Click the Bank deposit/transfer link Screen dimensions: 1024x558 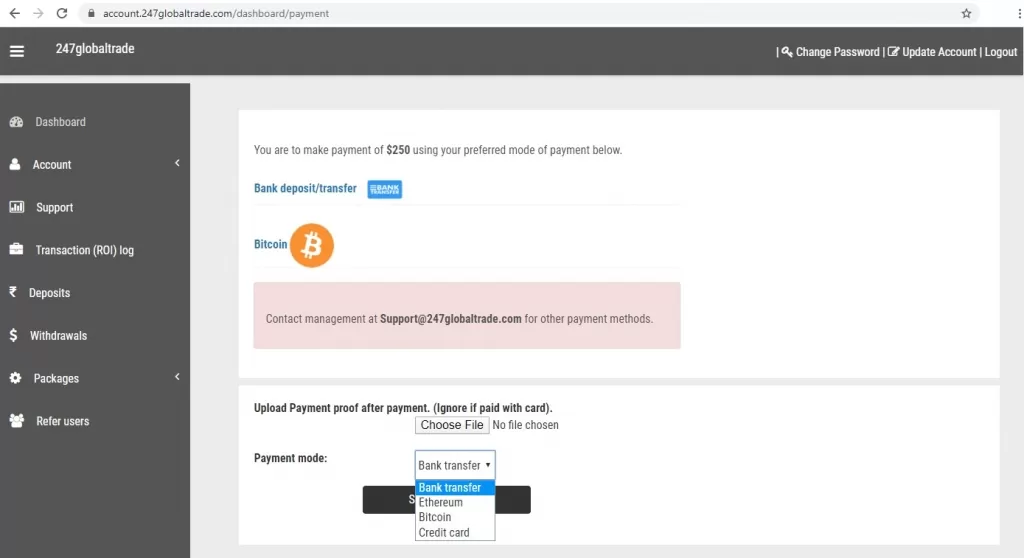(305, 188)
